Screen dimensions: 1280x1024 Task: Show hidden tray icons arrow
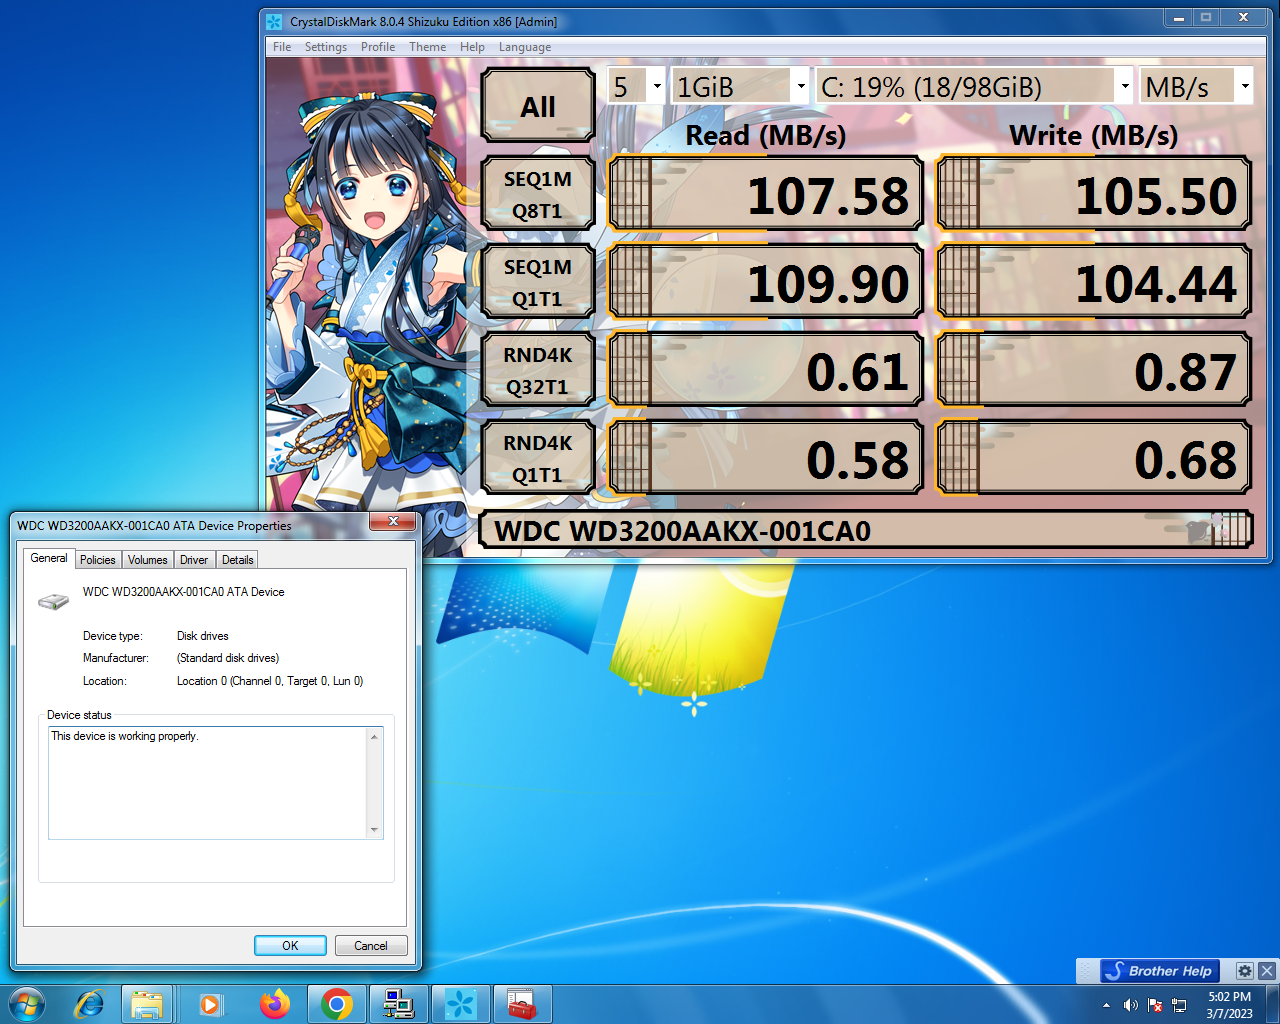pos(1106,1005)
